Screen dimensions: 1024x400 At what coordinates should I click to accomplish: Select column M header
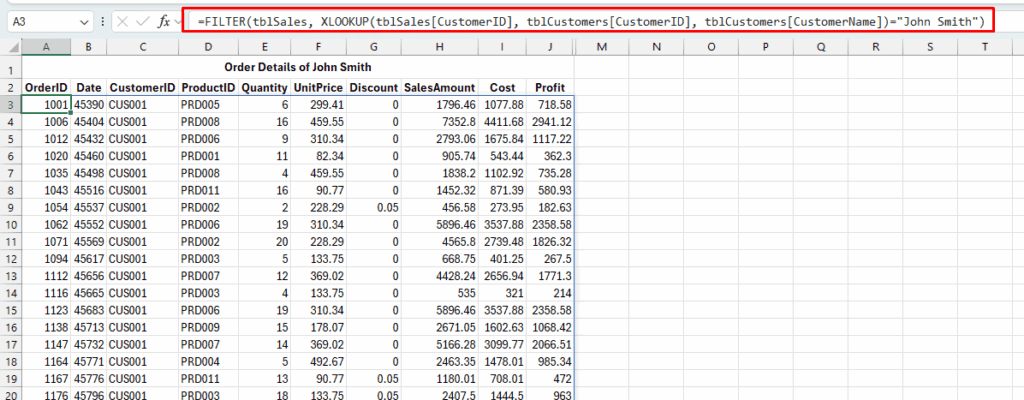coord(601,48)
